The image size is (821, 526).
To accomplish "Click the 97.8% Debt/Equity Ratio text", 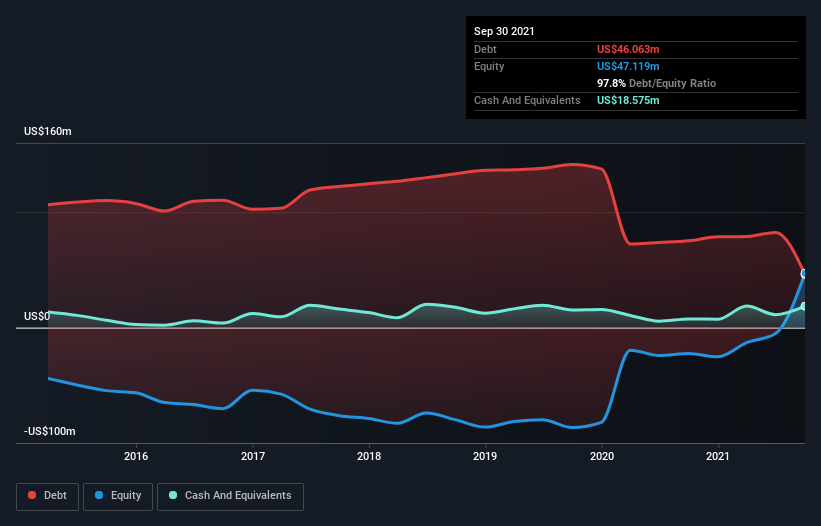I will (x=657, y=83).
